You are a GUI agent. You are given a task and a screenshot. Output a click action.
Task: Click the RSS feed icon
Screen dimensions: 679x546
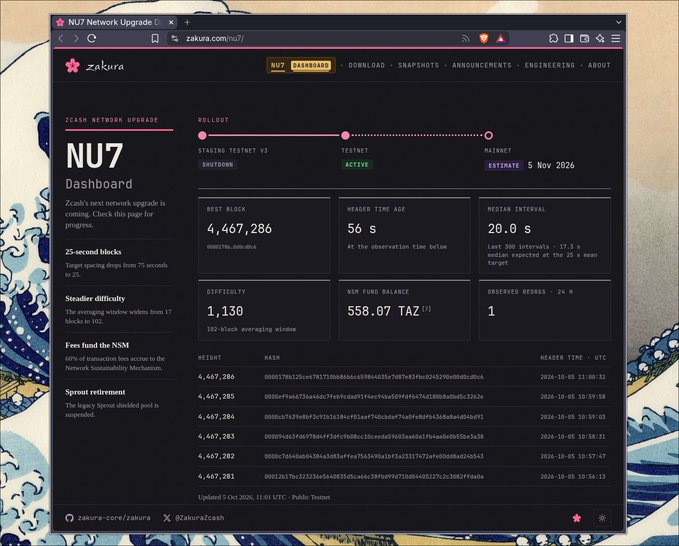tap(466, 39)
